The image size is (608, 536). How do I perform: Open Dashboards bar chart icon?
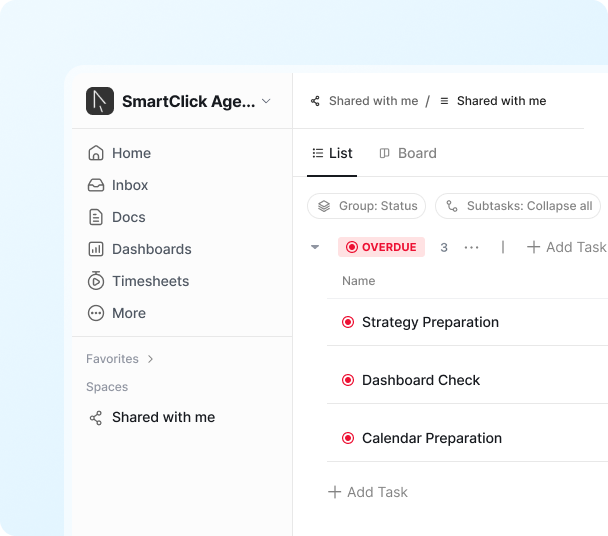(x=96, y=249)
